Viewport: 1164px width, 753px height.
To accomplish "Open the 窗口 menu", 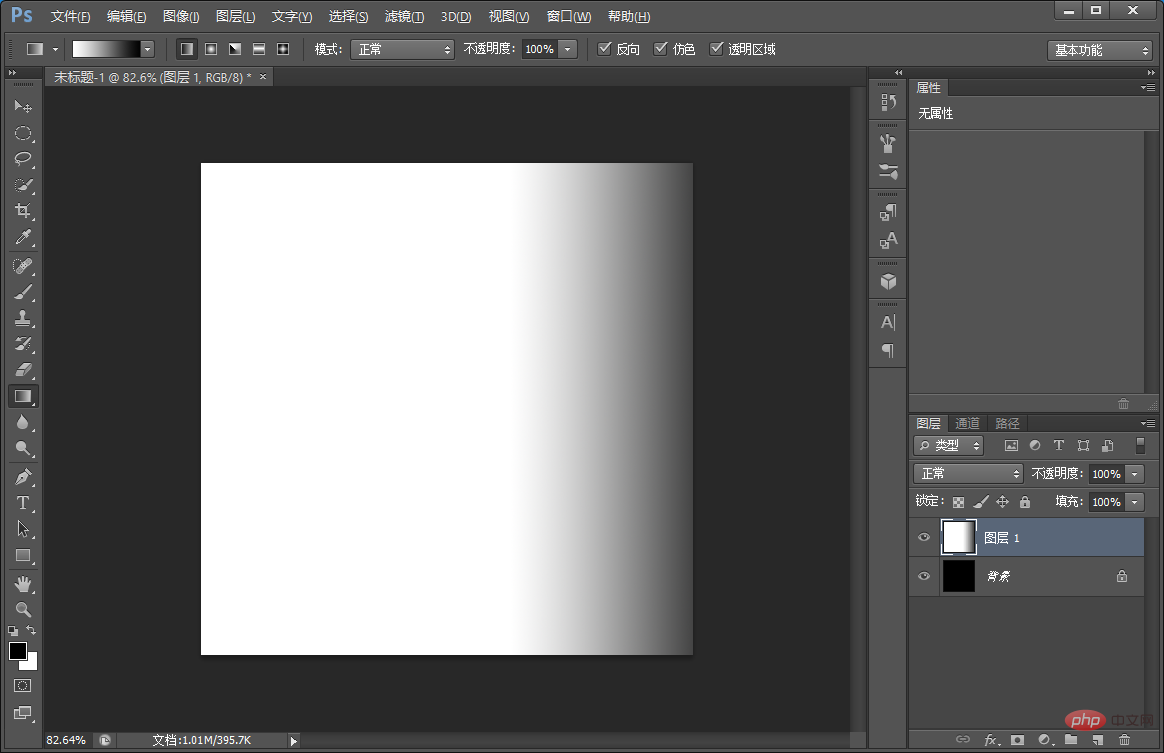I will click(x=569, y=16).
